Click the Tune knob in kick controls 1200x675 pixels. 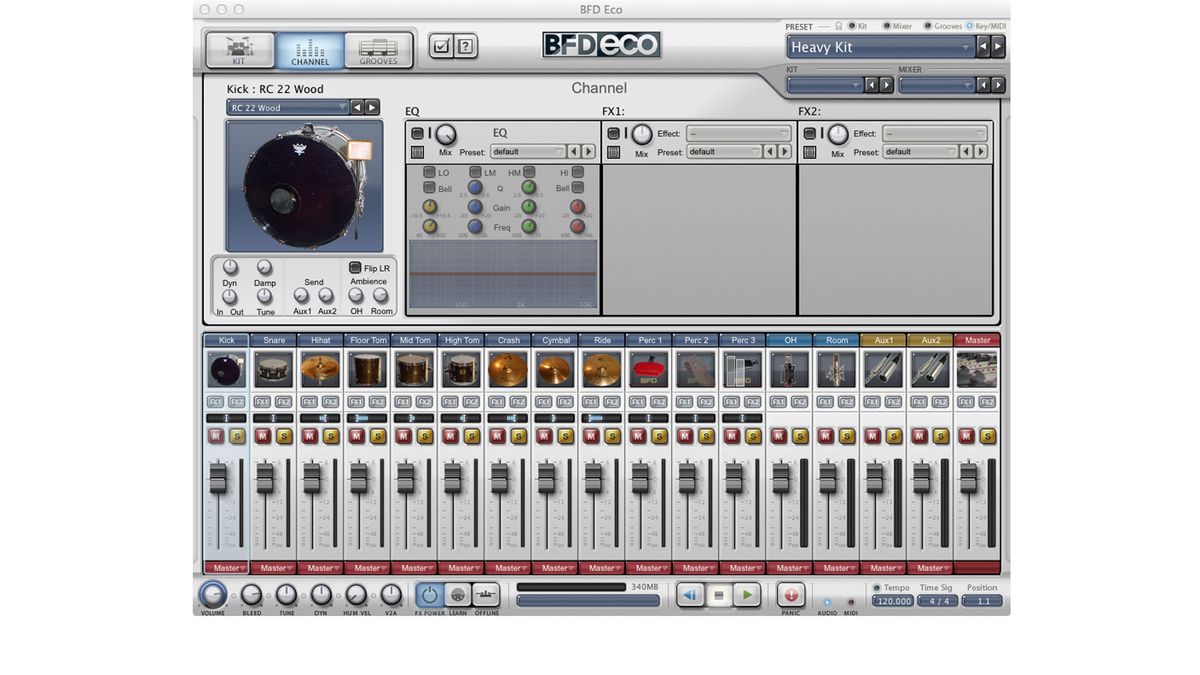click(x=264, y=297)
